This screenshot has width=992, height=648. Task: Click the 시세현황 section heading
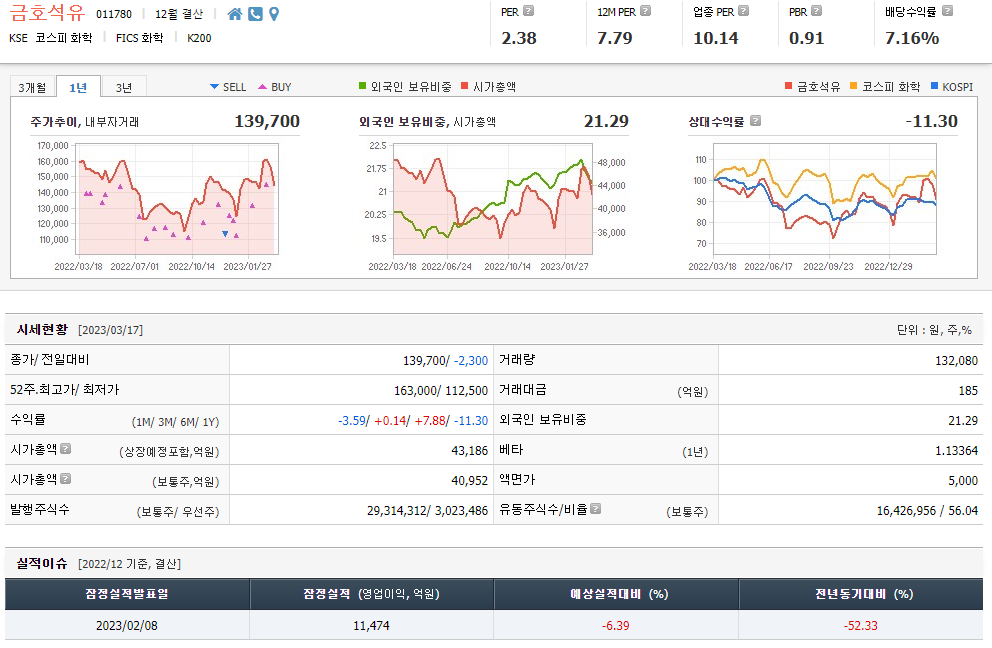pyautogui.click(x=42, y=329)
